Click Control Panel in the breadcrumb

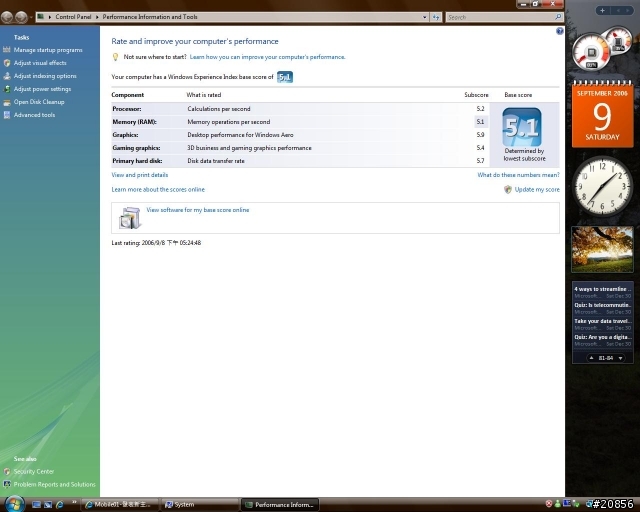[73, 17]
